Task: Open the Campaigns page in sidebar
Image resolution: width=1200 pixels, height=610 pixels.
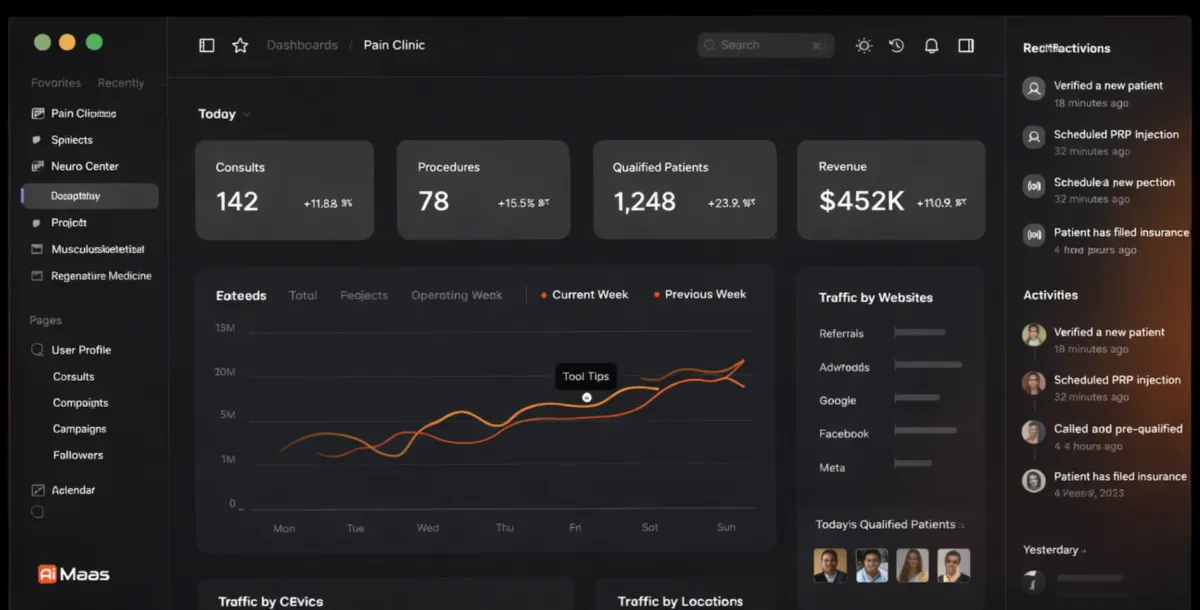Action: pos(80,429)
